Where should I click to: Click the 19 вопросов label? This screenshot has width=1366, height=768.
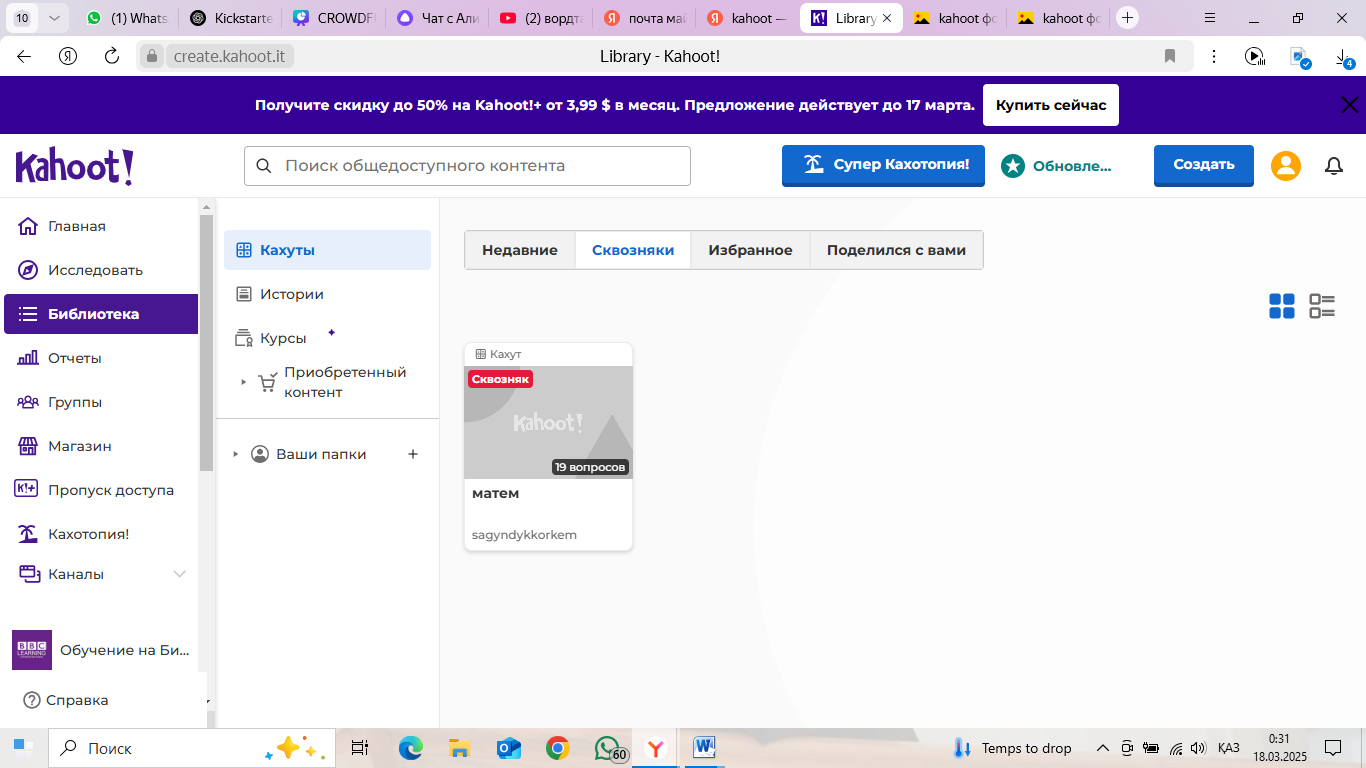click(x=590, y=467)
